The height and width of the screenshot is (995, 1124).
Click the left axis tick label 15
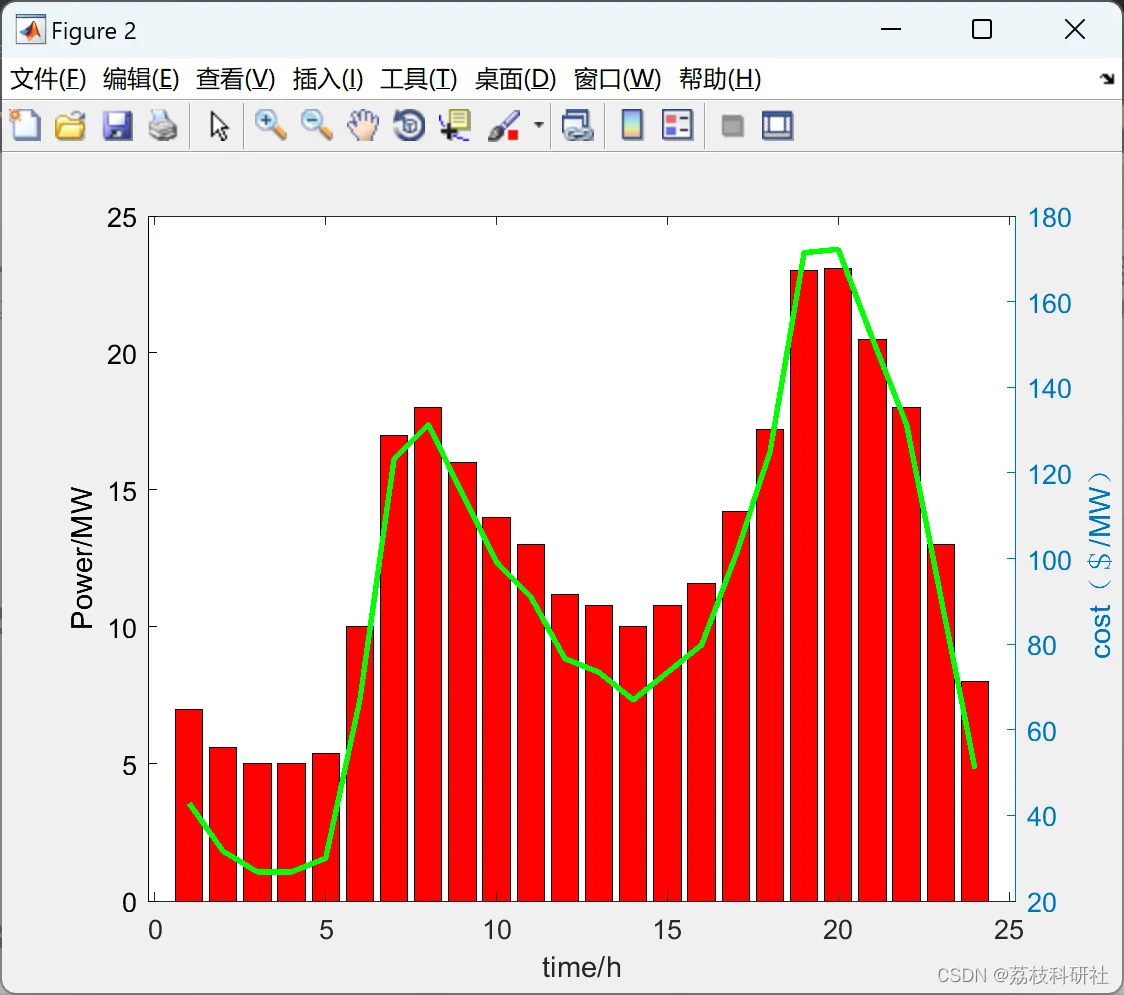tap(122, 492)
